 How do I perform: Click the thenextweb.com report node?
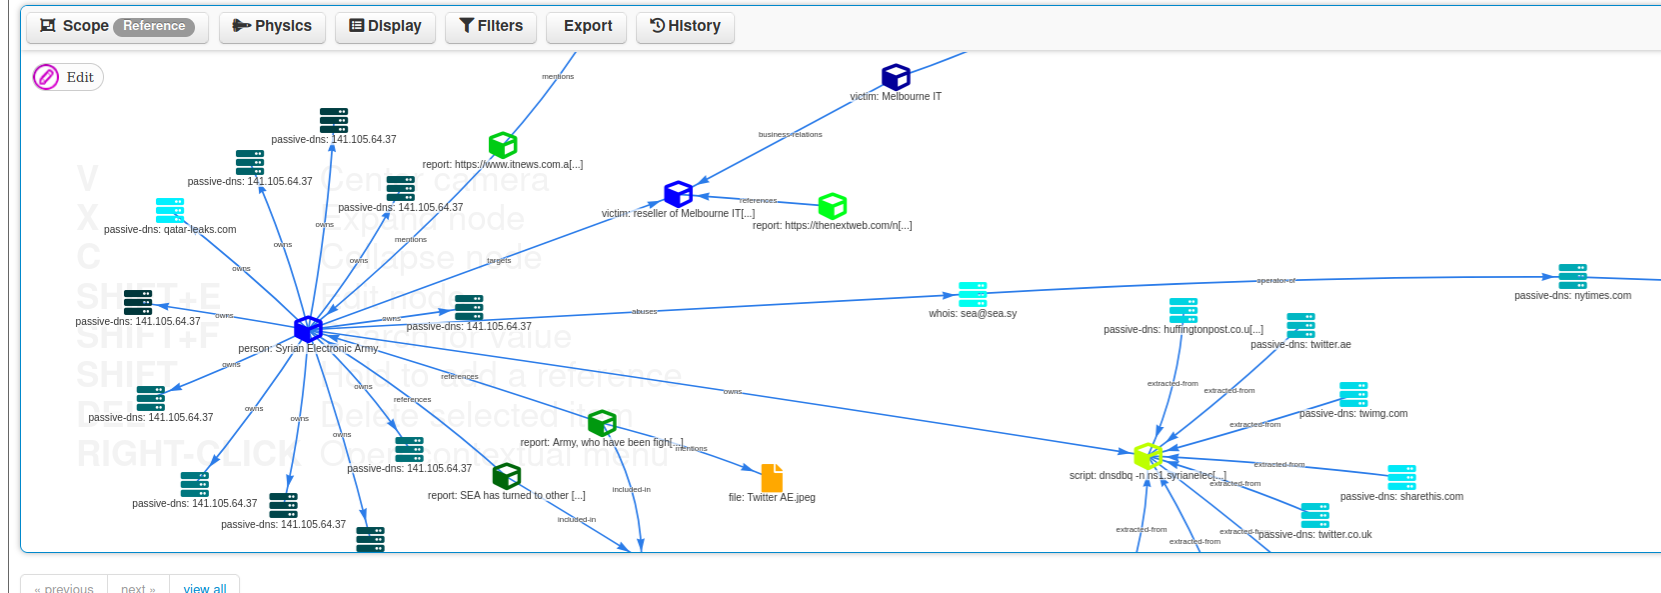click(832, 206)
